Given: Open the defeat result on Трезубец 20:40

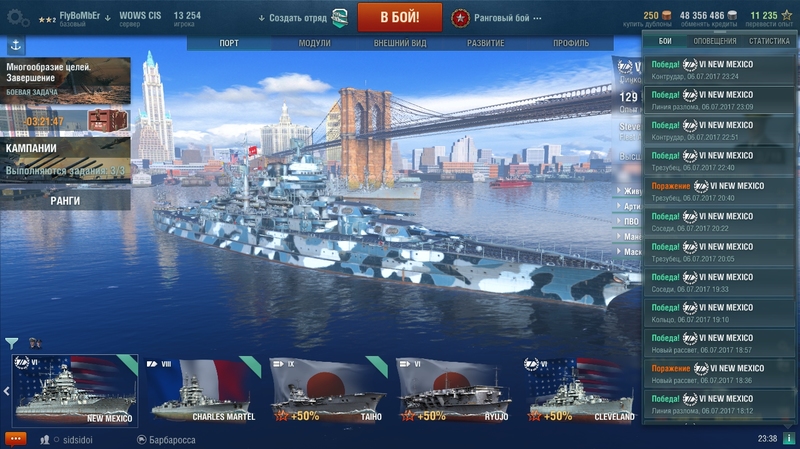Looking at the screenshot, I should point(719,191).
